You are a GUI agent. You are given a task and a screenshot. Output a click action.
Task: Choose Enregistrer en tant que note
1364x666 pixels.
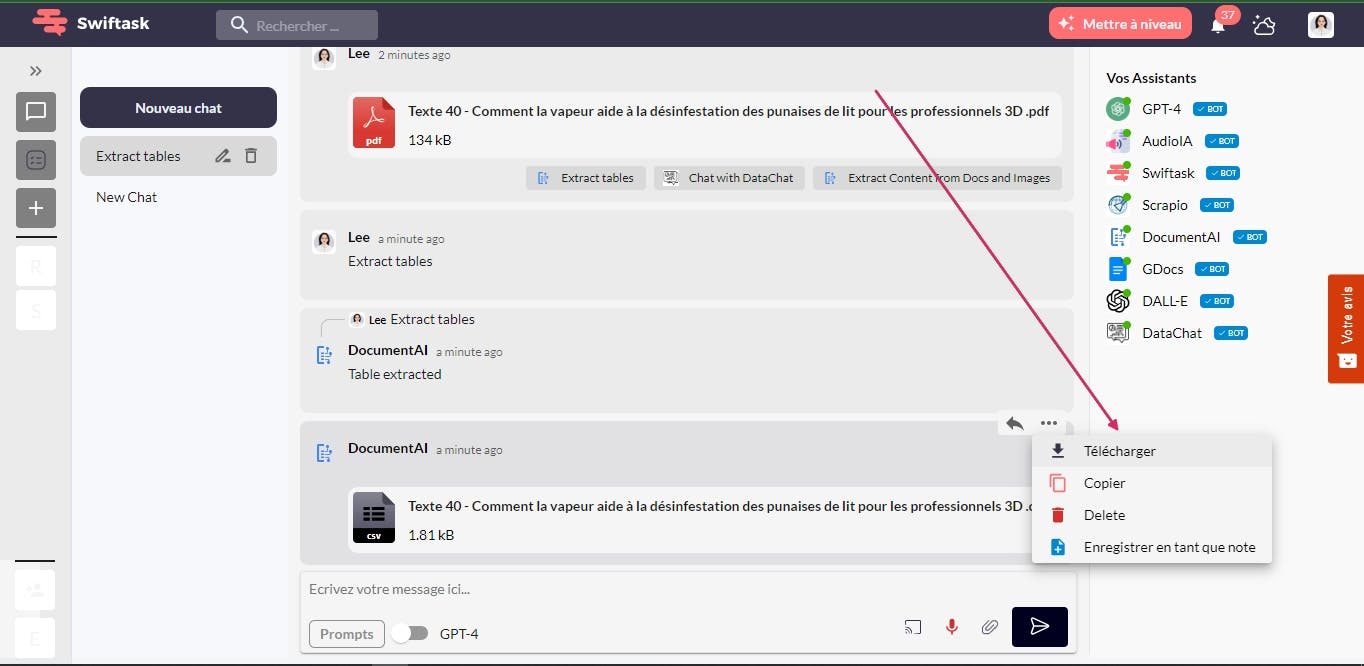point(1152,547)
